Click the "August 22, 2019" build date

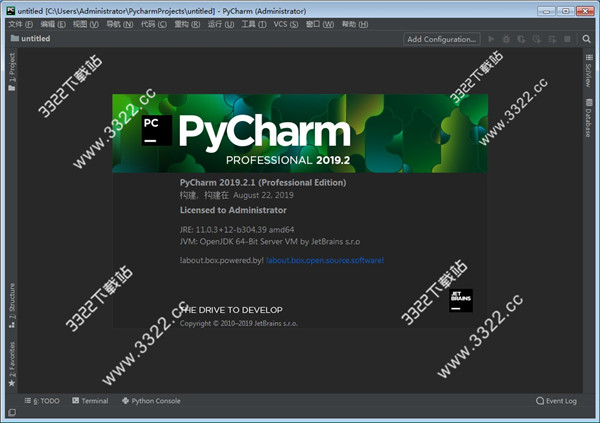[x=263, y=195]
